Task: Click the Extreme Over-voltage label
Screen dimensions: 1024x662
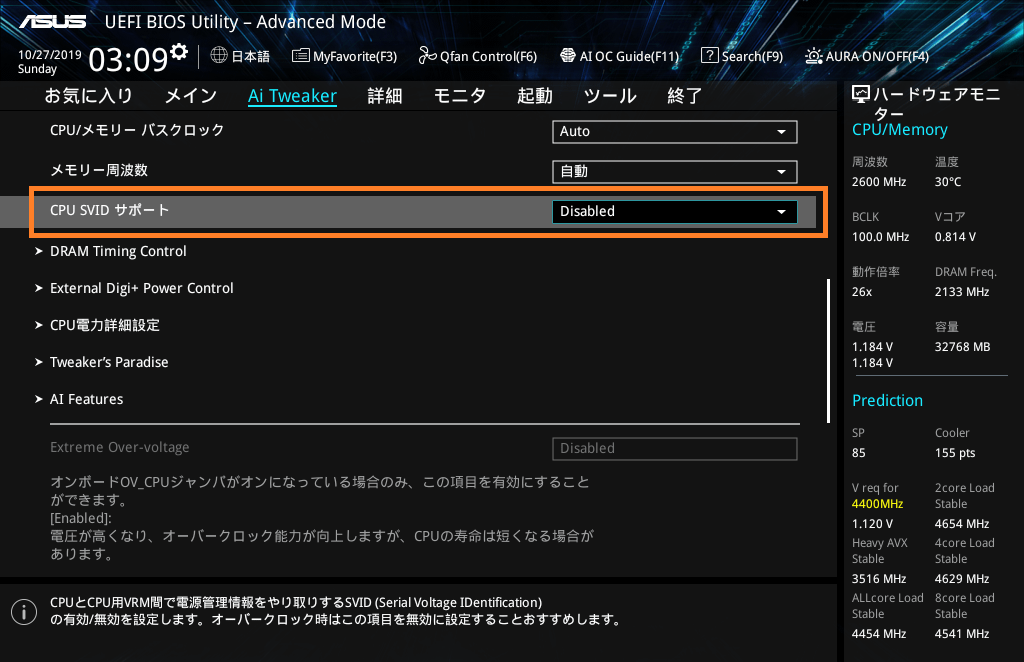Action: [x=120, y=447]
